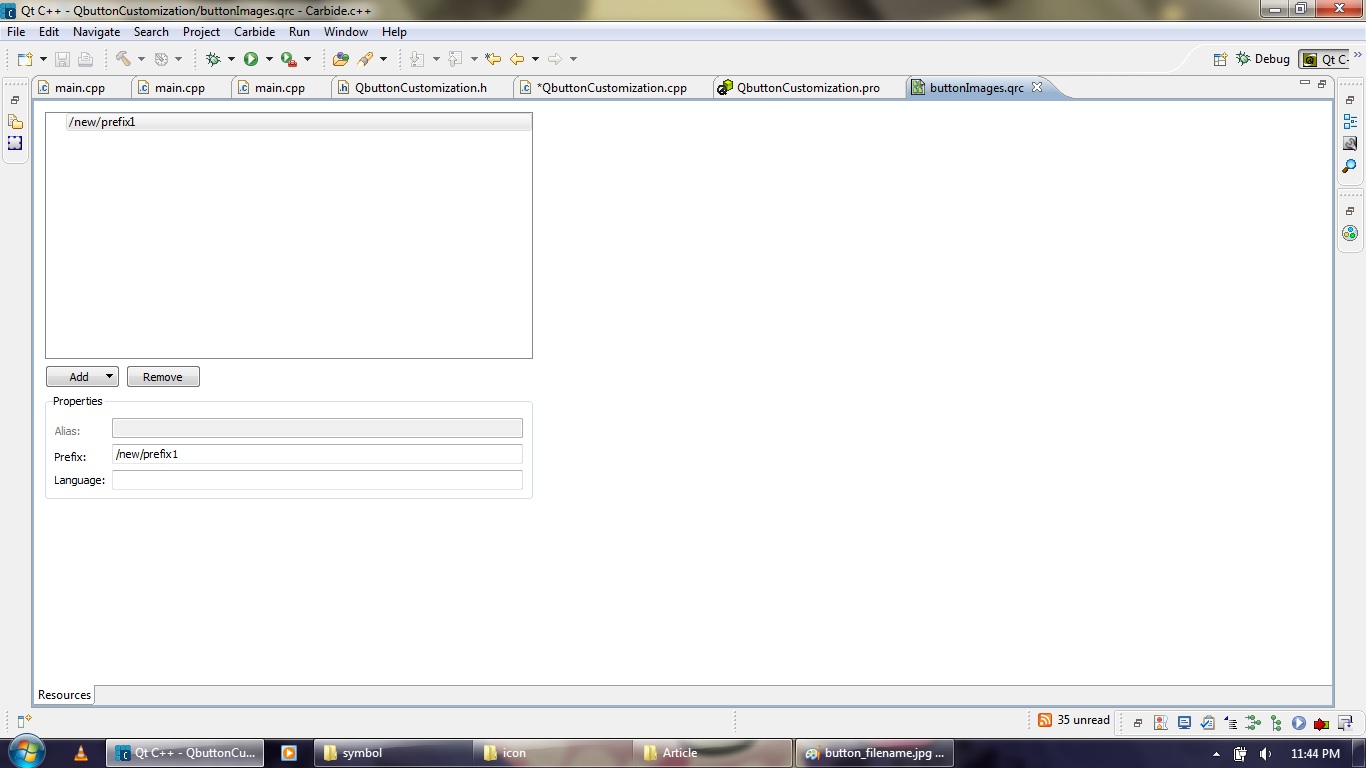1366x768 pixels.
Task: Clear the Alias input field
Action: (x=316, y=427)
